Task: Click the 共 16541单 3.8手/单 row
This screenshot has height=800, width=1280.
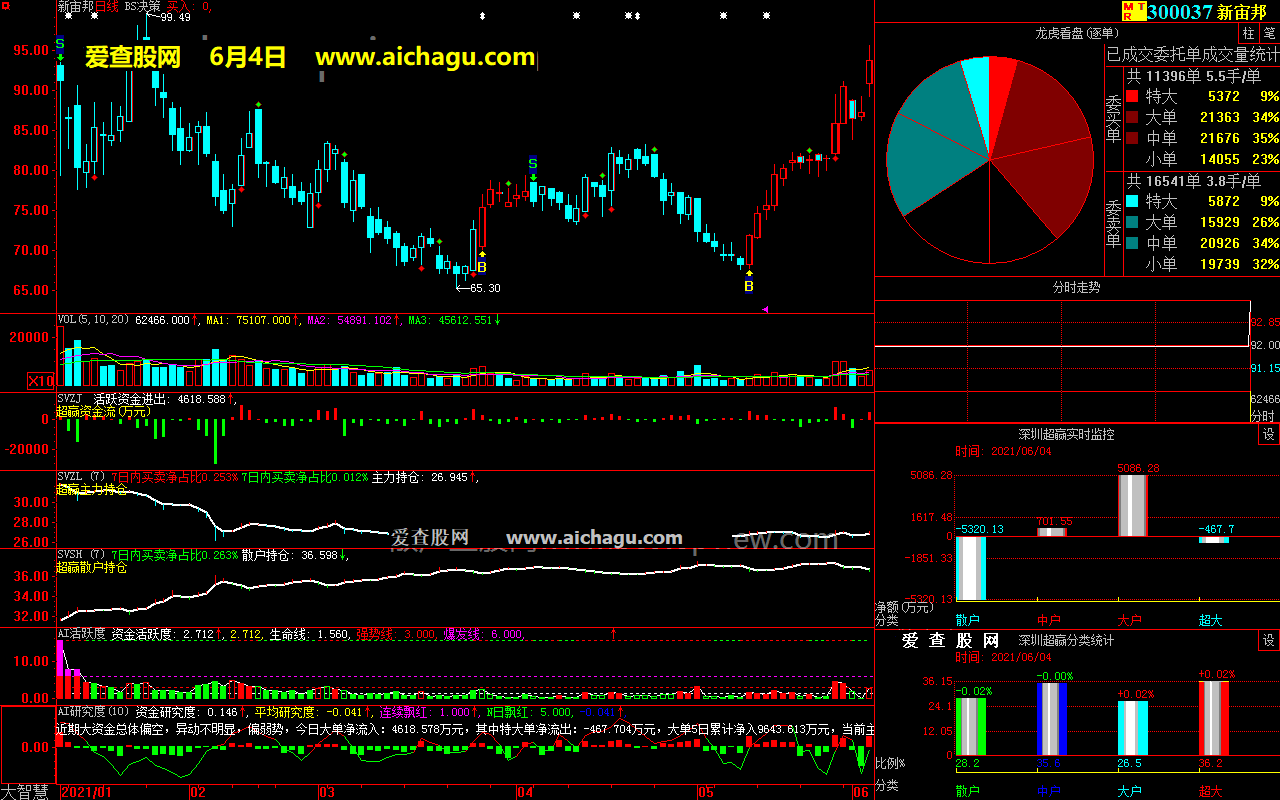Action: pyautogui.click(x=1193, y=180)
